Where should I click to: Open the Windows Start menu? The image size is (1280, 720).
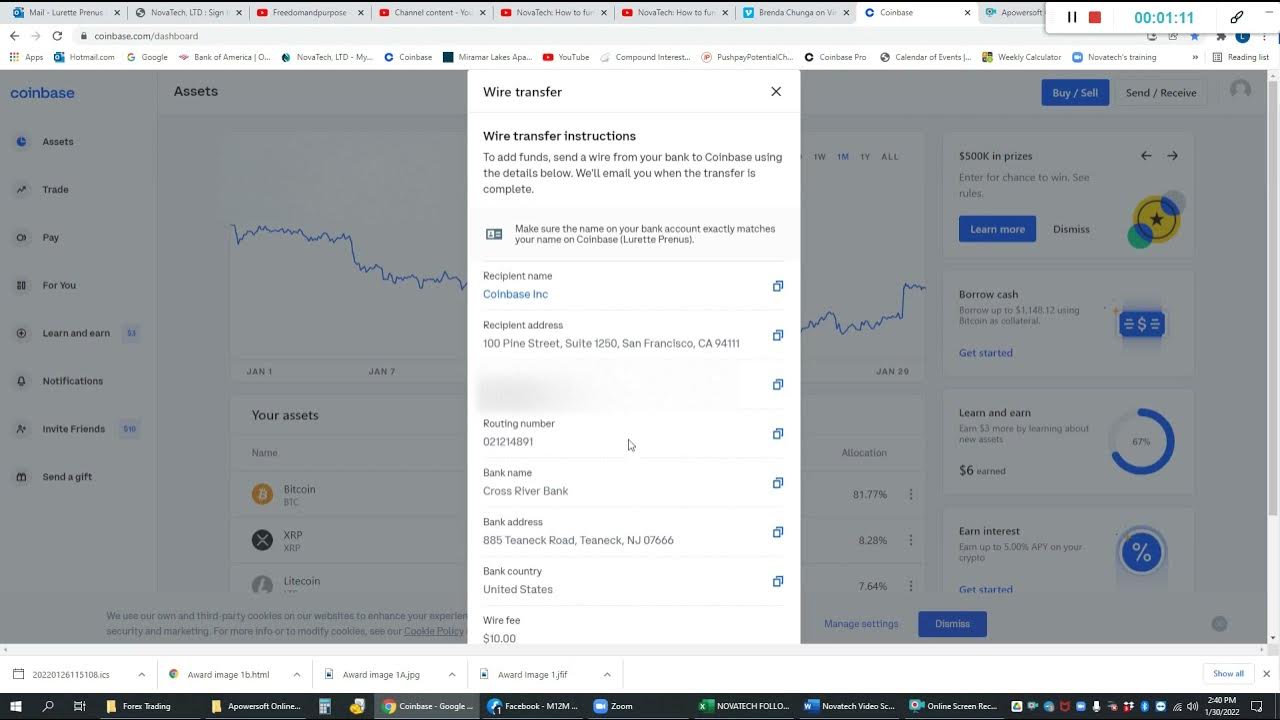(17, 706)
